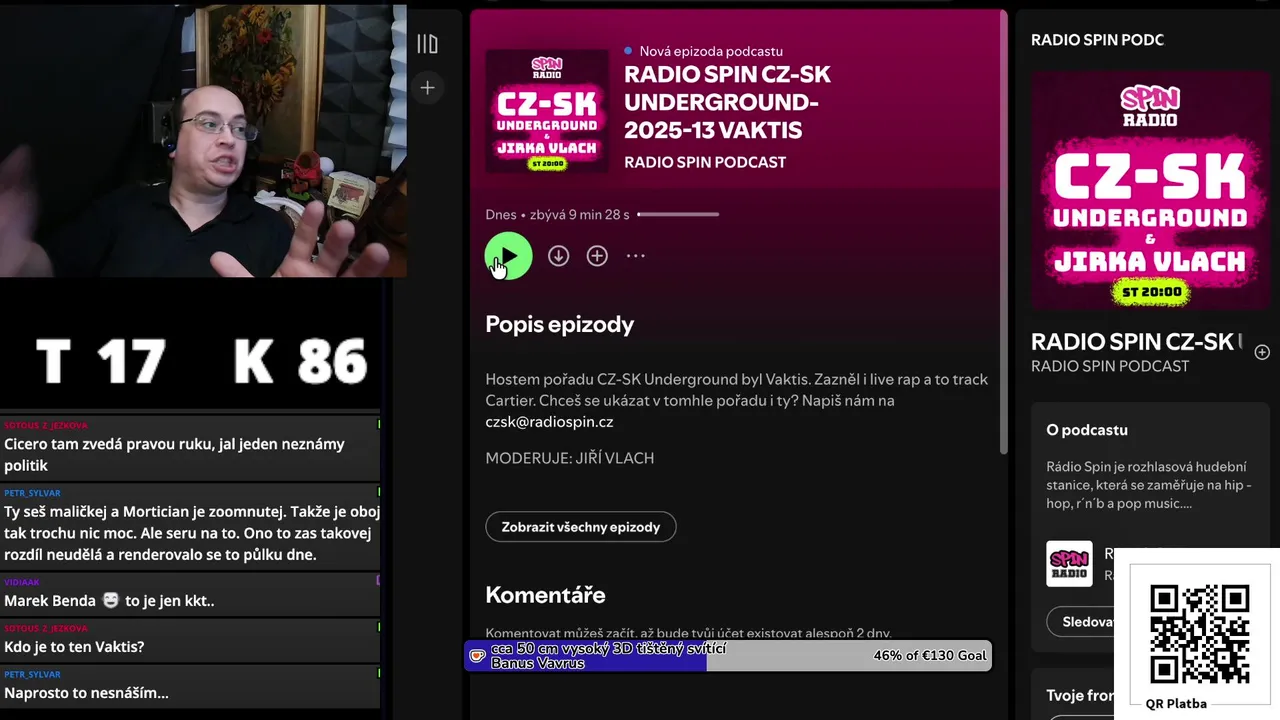Click the Sledovat follow button

[x=1088, y=621]
